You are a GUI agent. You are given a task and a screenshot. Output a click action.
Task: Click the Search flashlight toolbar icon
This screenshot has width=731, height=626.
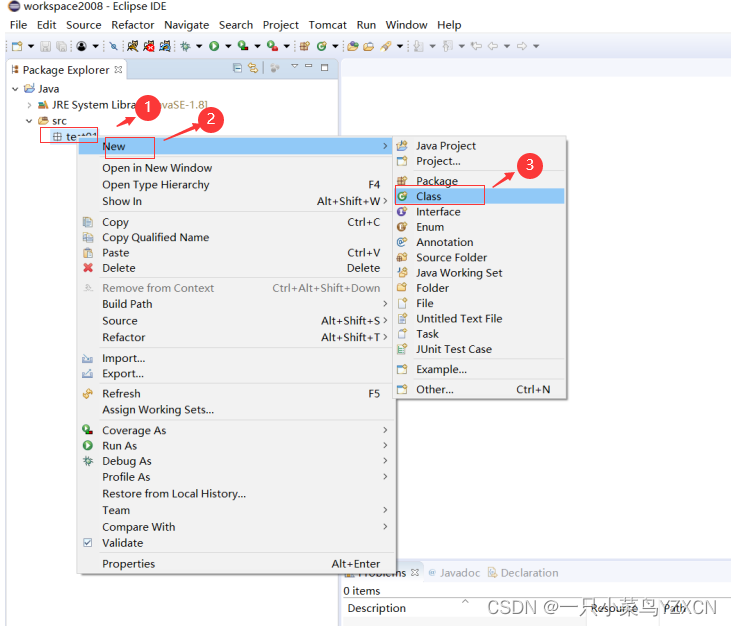click(386, 46)
